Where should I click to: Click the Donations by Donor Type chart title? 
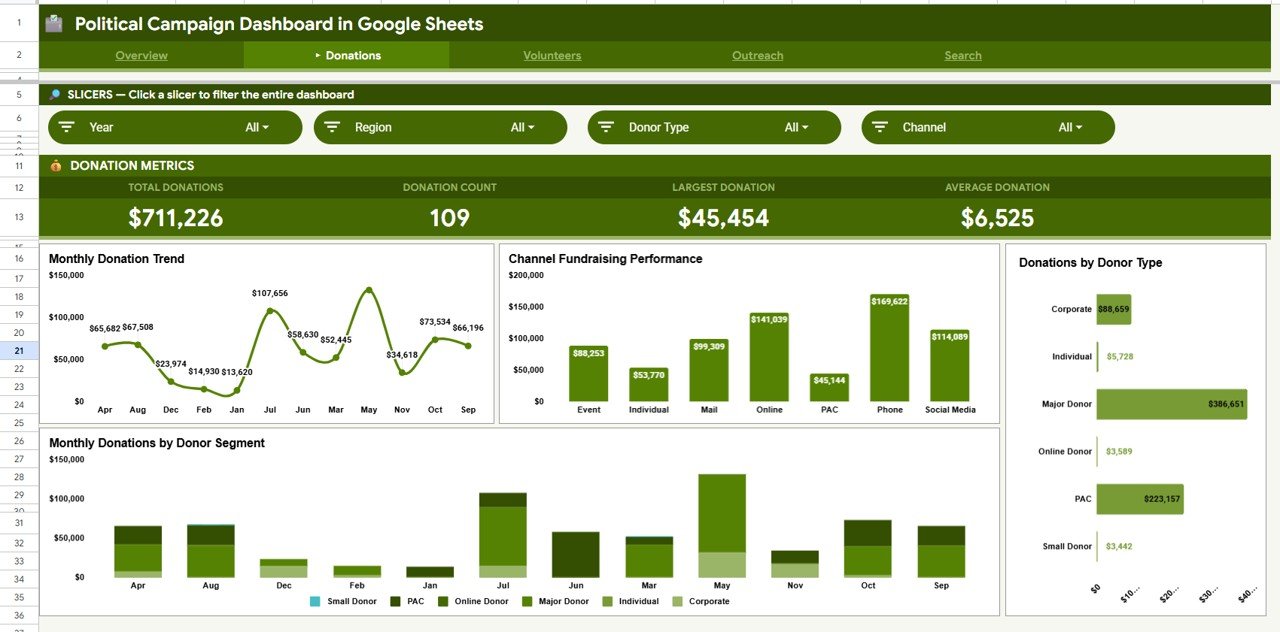click(1090, 263)
